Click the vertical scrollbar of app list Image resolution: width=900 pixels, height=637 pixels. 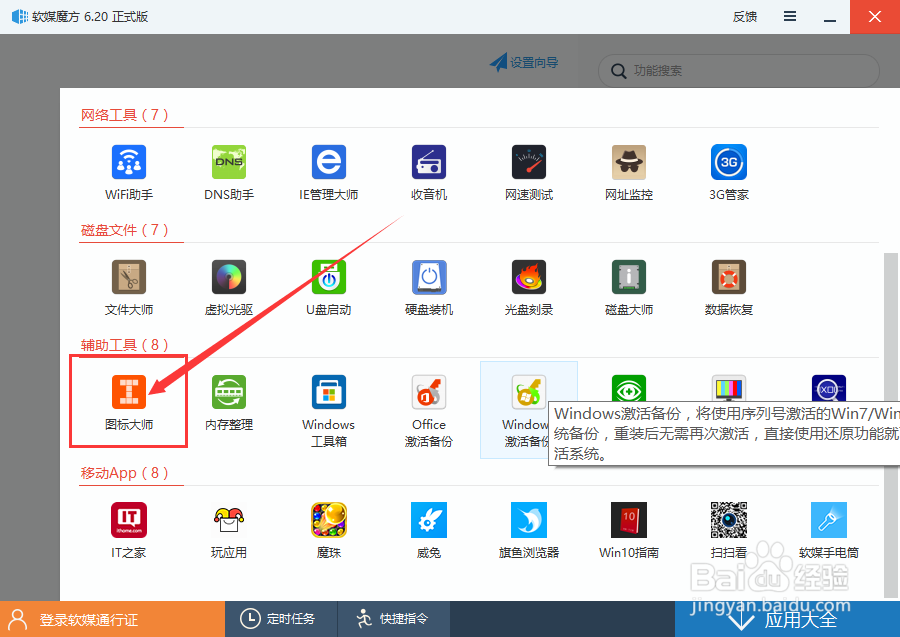[890, 425]
